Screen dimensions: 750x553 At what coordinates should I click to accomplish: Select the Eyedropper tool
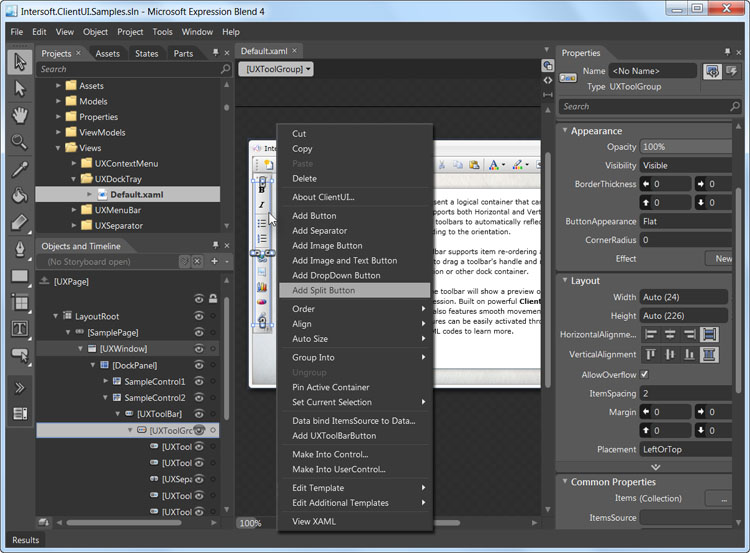[x=20, y=169]
